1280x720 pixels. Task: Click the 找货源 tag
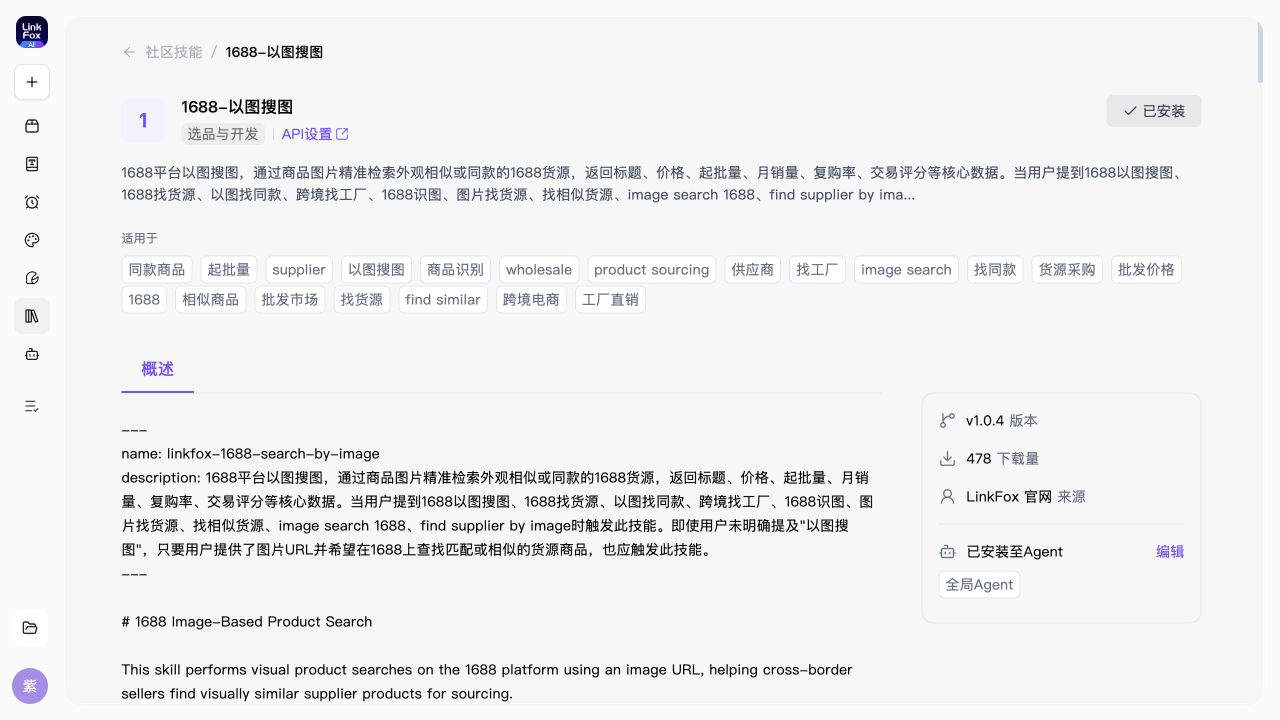(362, 300)
